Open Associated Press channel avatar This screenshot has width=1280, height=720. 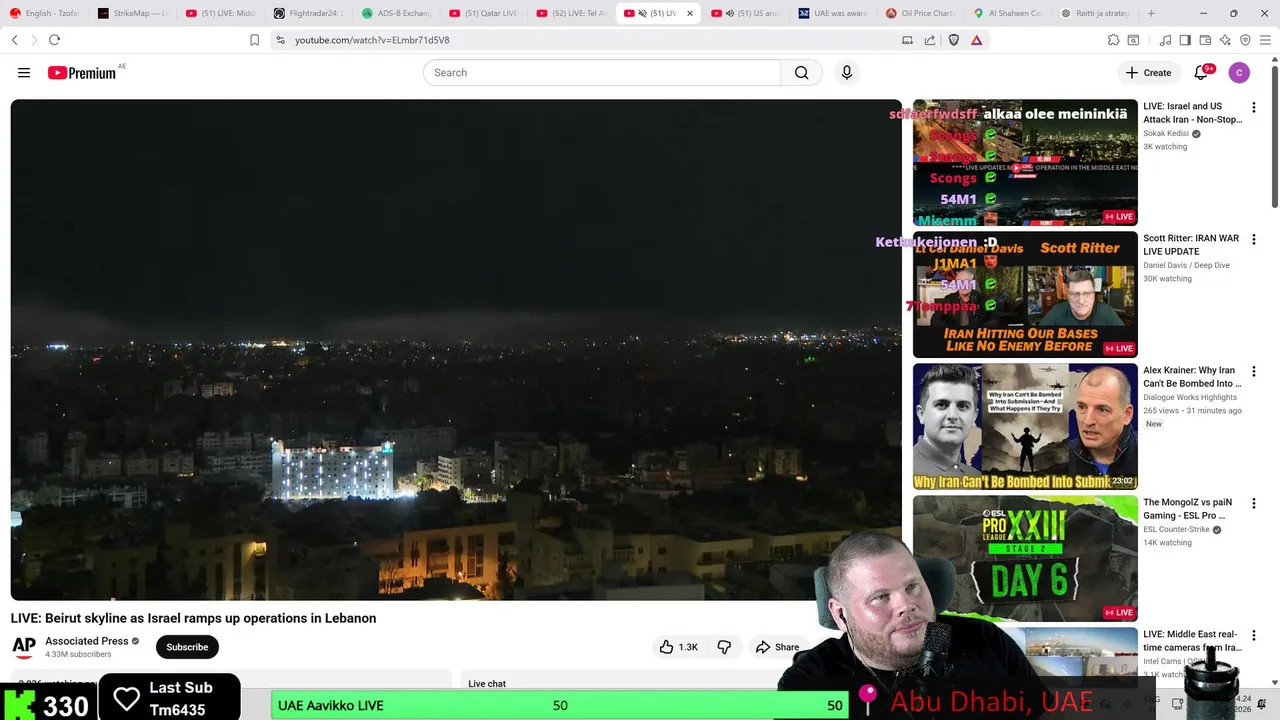[x=24, y=647]
